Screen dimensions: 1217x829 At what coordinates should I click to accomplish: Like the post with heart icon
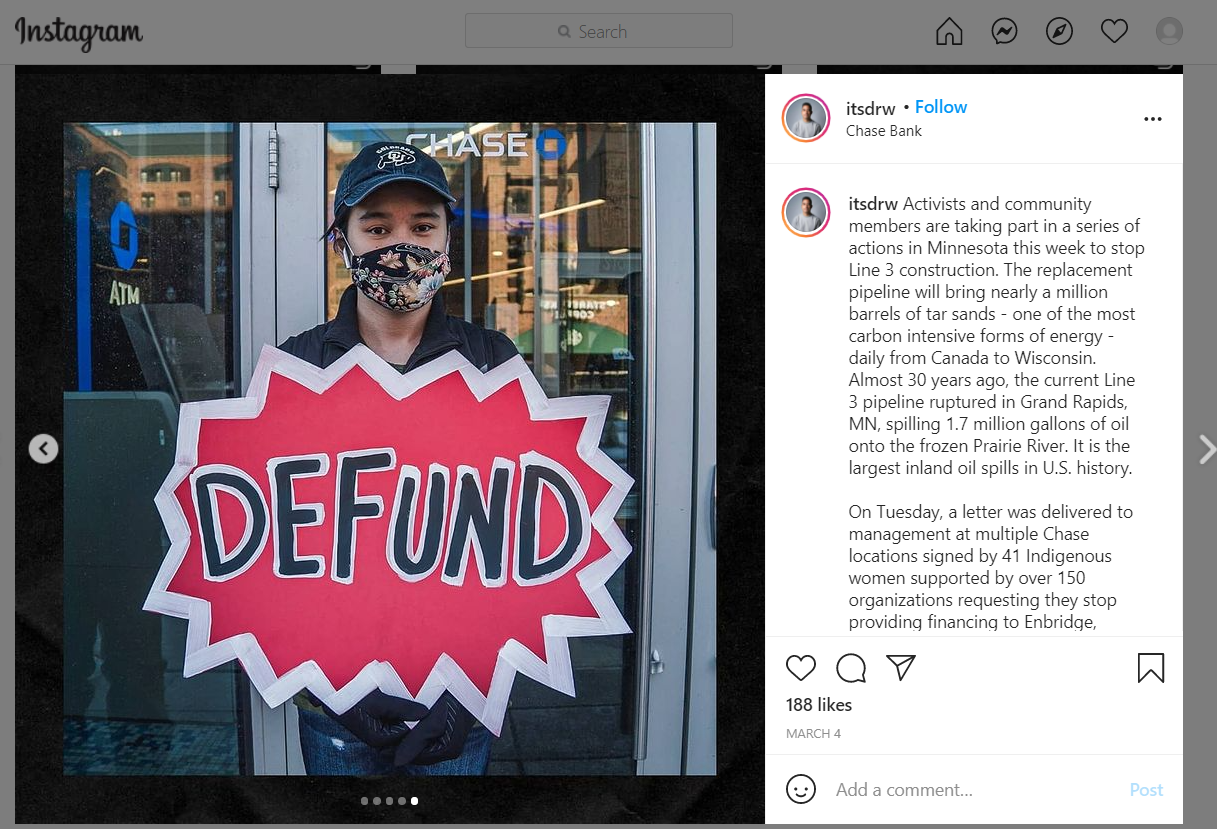point(801,668)
